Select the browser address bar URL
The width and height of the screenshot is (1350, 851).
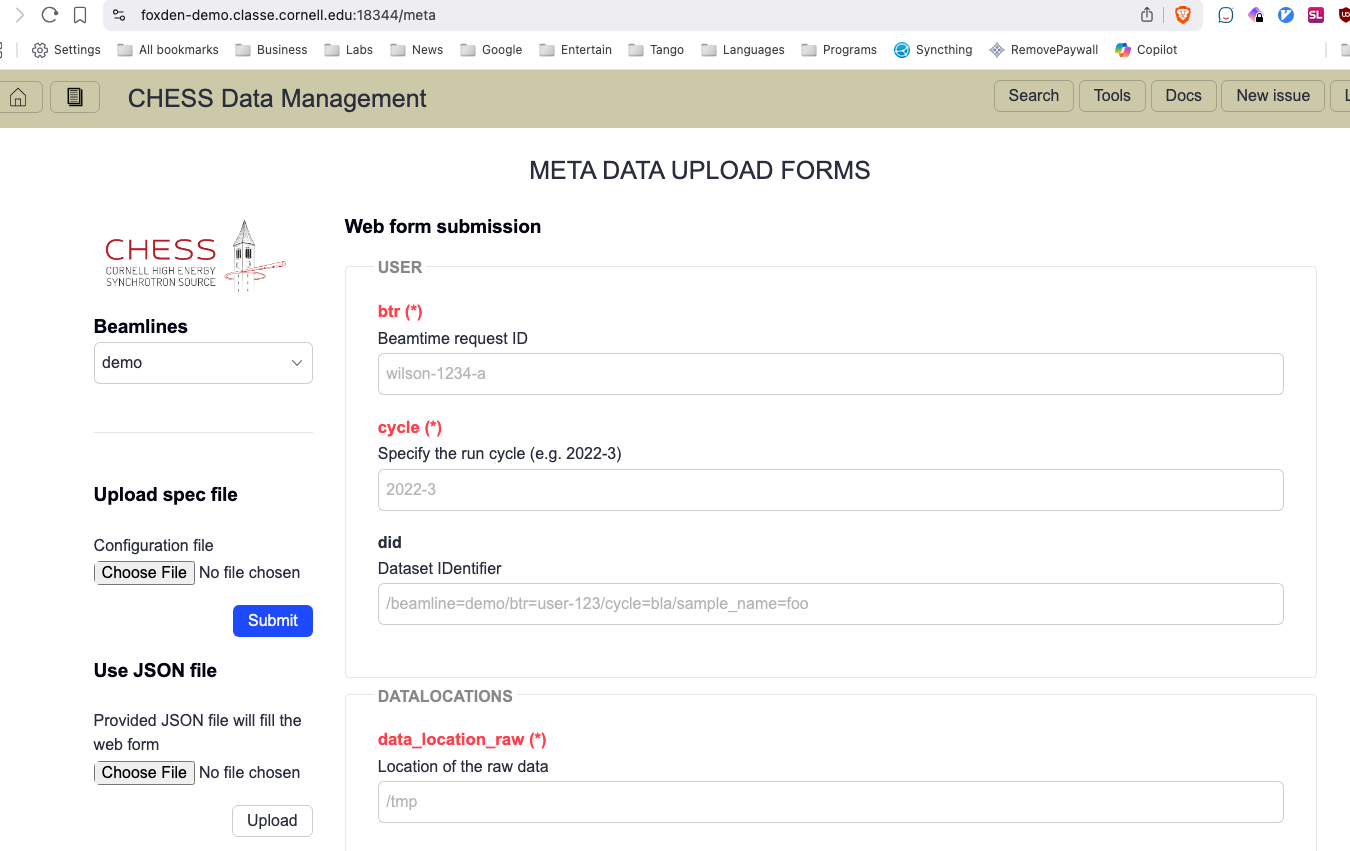coord(288,15)
